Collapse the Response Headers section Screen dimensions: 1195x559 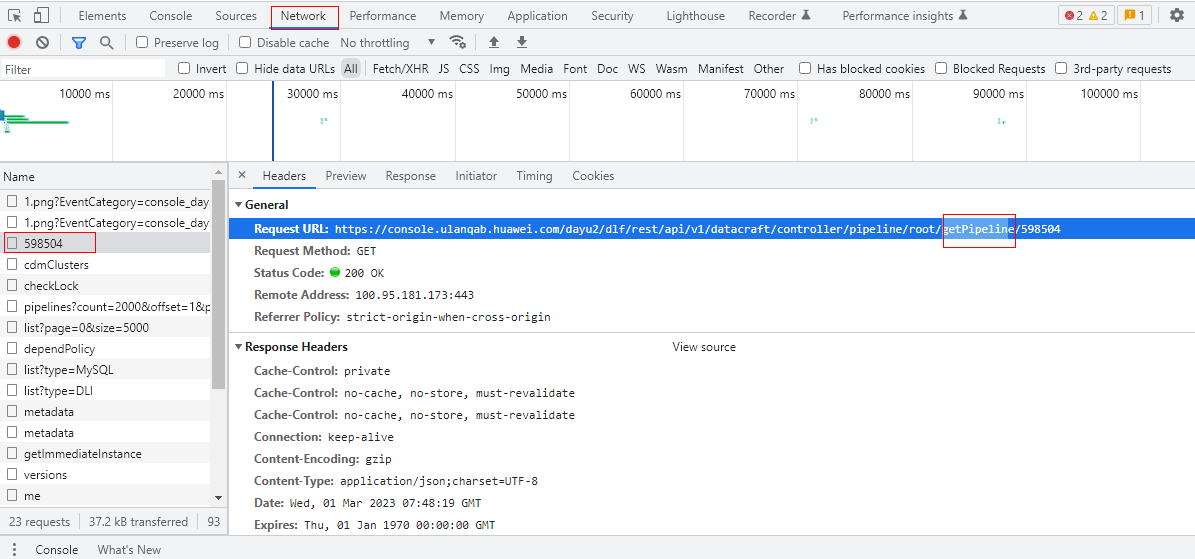point(238,347)
